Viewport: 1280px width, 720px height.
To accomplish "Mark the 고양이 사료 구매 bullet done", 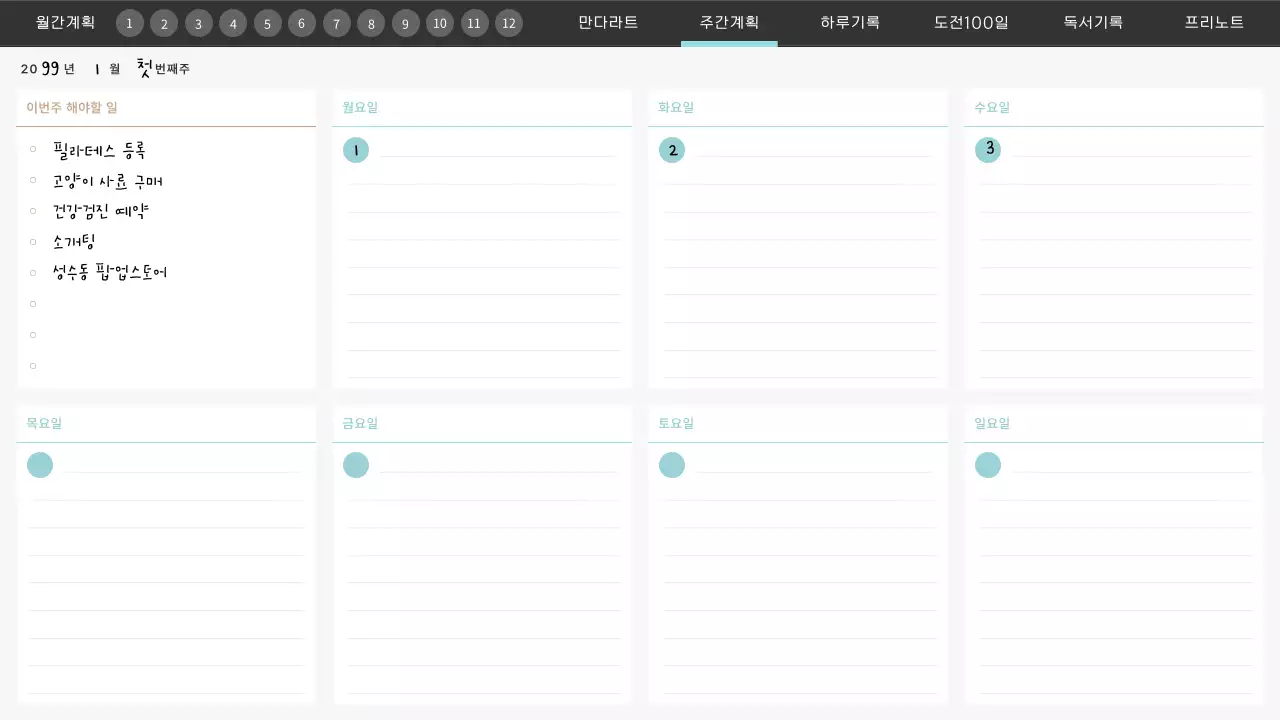I will pyautogui.click(x=33, y=180).
